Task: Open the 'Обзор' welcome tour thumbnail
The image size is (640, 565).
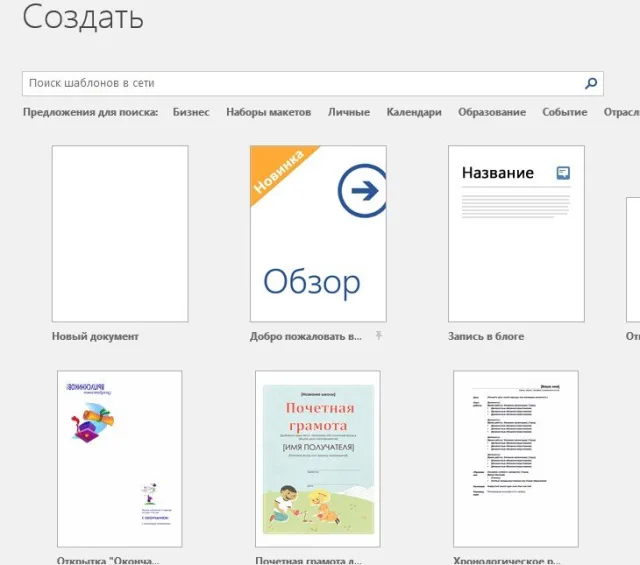Action: (x=318, y=234)
